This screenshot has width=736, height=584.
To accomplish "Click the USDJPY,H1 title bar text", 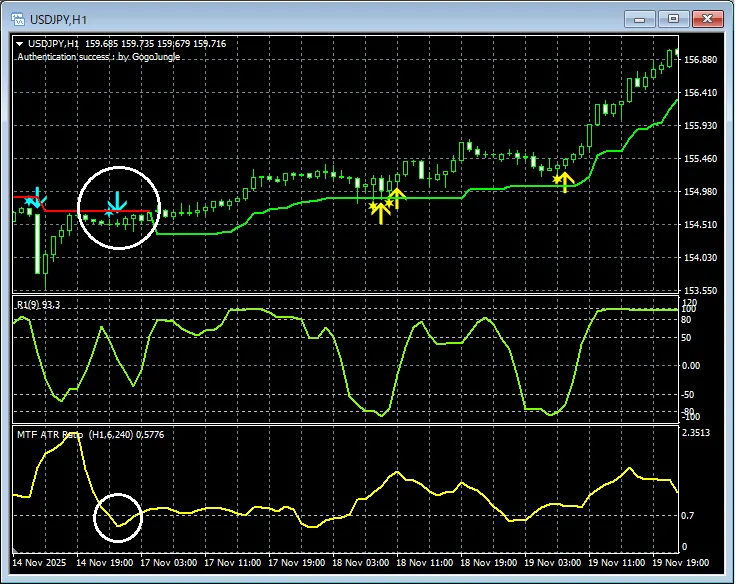I will pos(58,20).
